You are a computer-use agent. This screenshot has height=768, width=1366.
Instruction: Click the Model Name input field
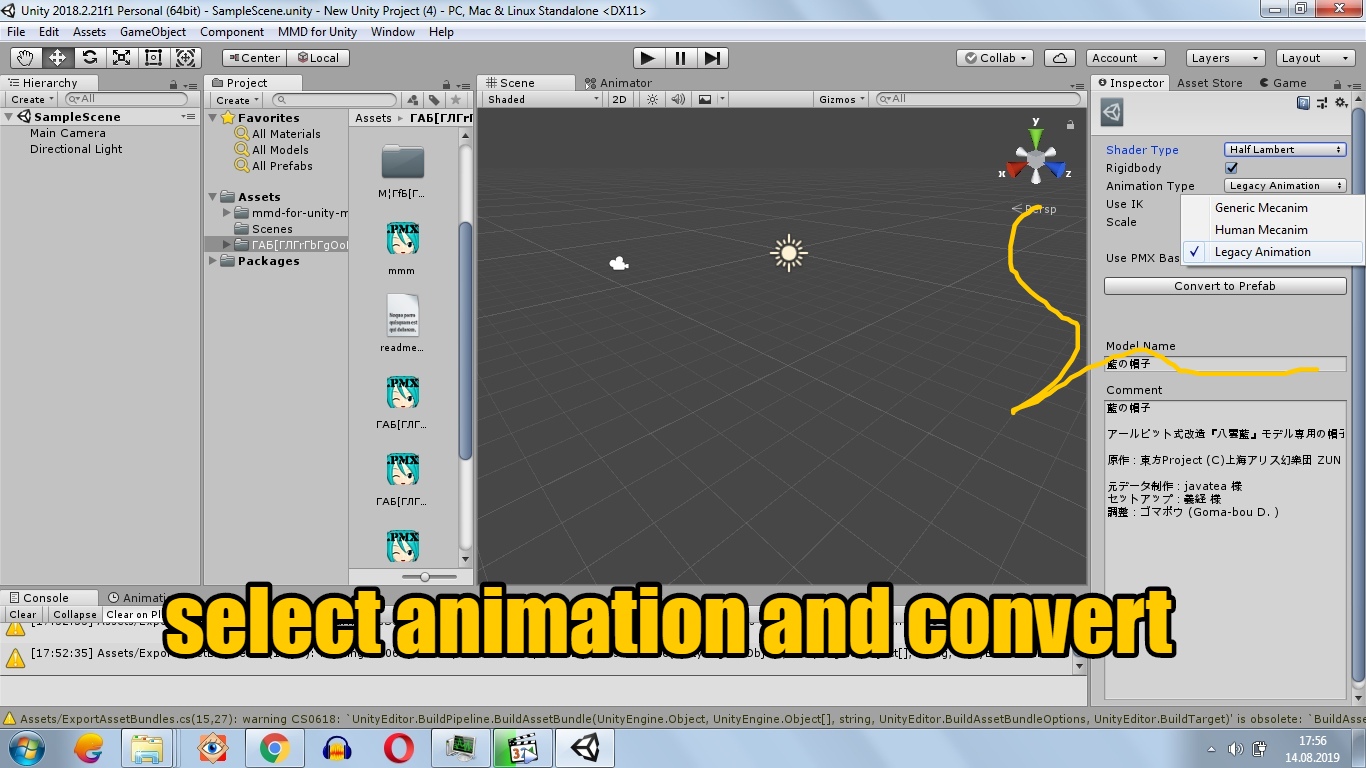(1225, 364)
